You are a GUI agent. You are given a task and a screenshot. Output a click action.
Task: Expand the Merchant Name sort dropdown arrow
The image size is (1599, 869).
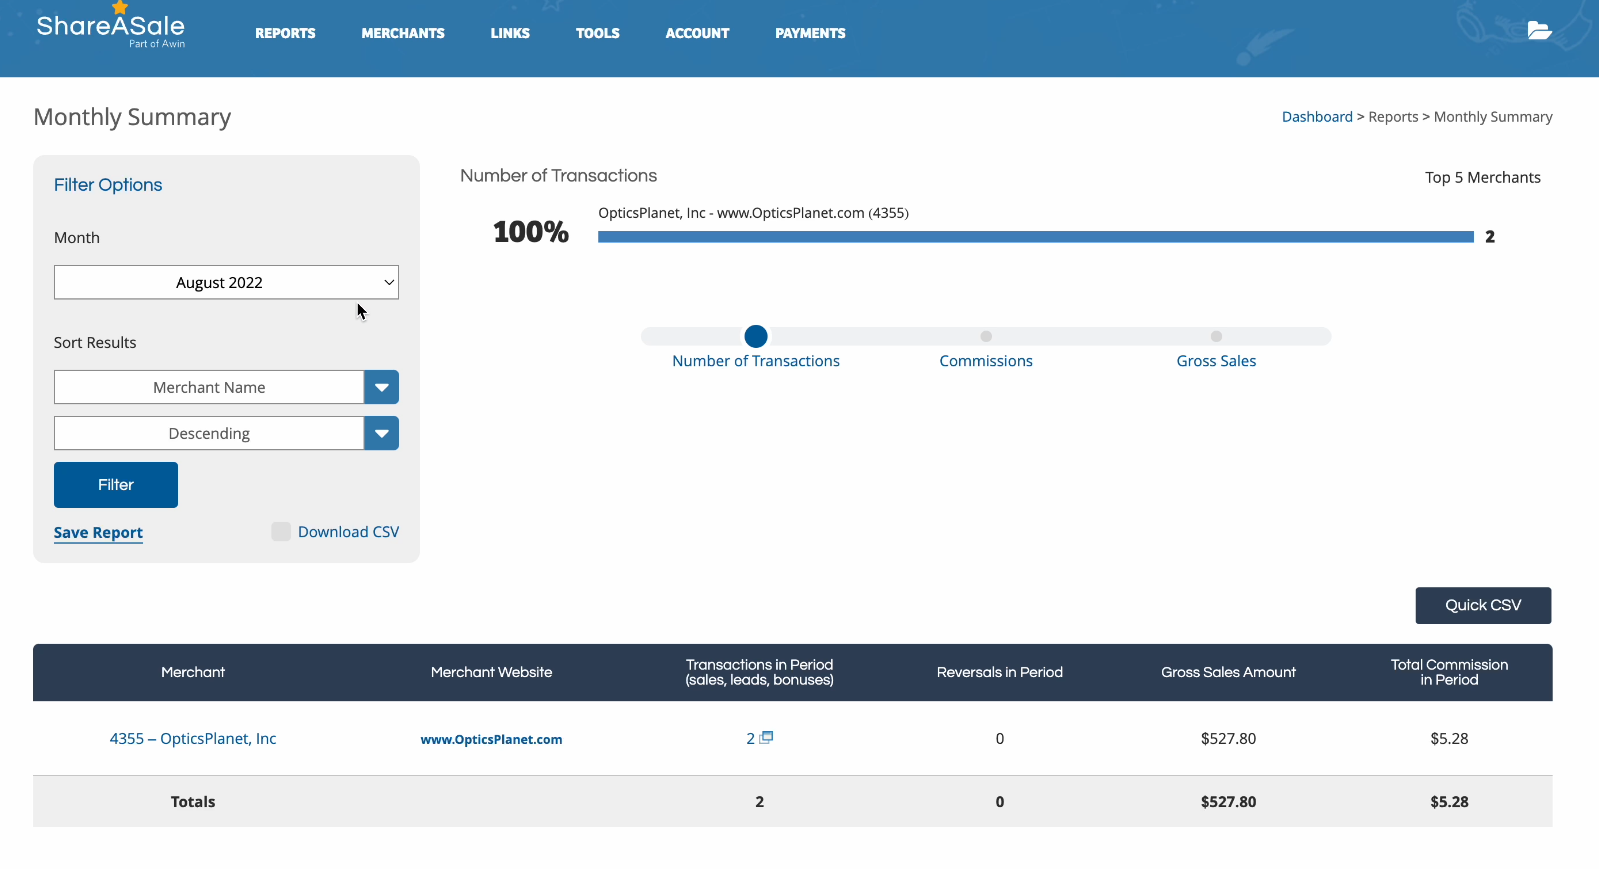(381, 387)
